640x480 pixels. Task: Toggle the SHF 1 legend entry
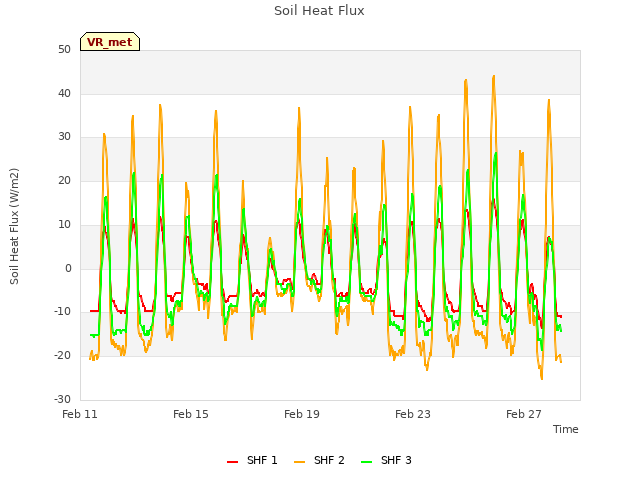(252, 460)
